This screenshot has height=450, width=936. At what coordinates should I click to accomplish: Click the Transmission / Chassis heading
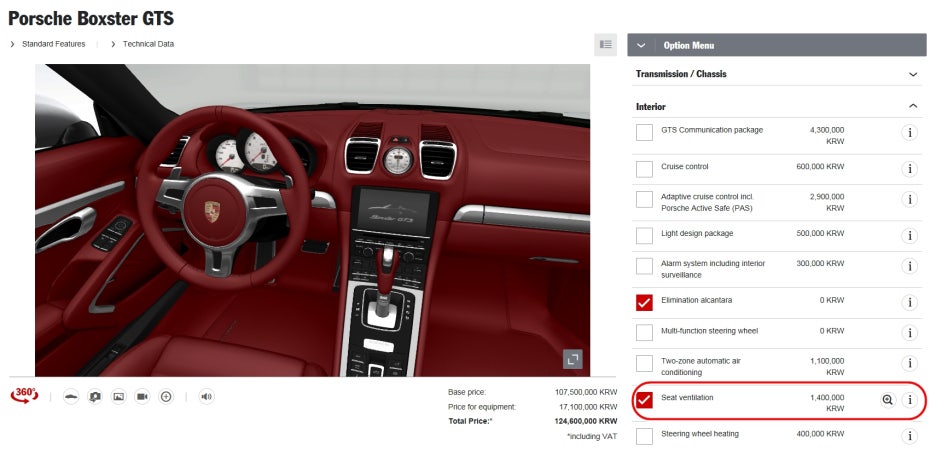point(681,74)
